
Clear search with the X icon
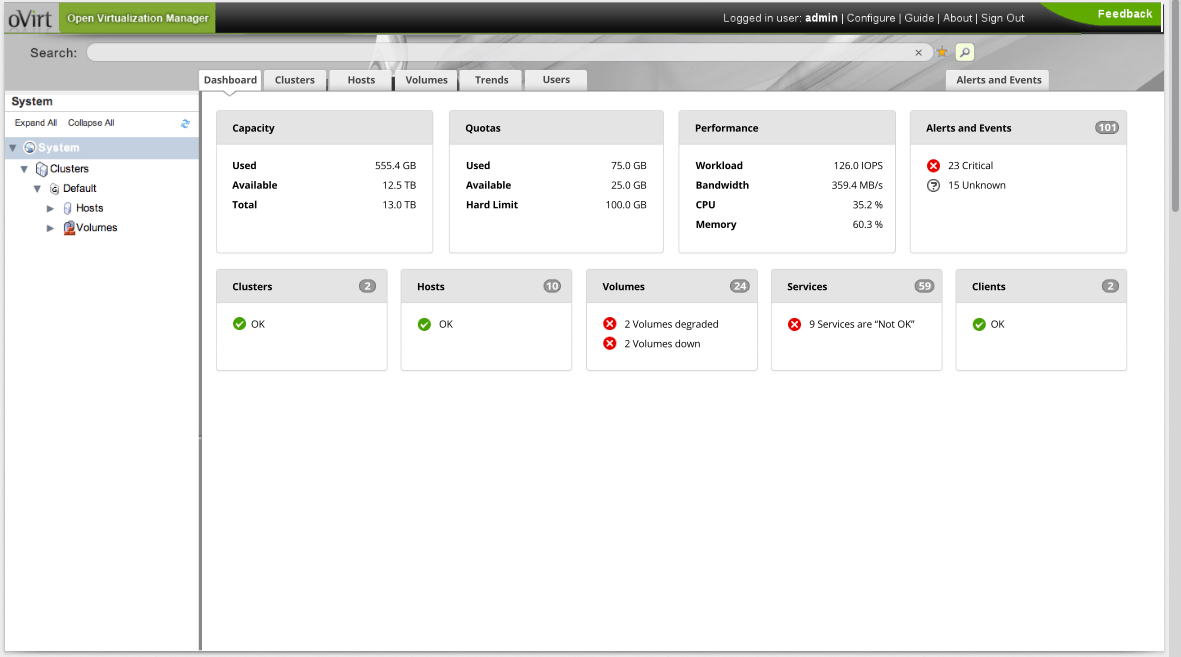point(919,53)
